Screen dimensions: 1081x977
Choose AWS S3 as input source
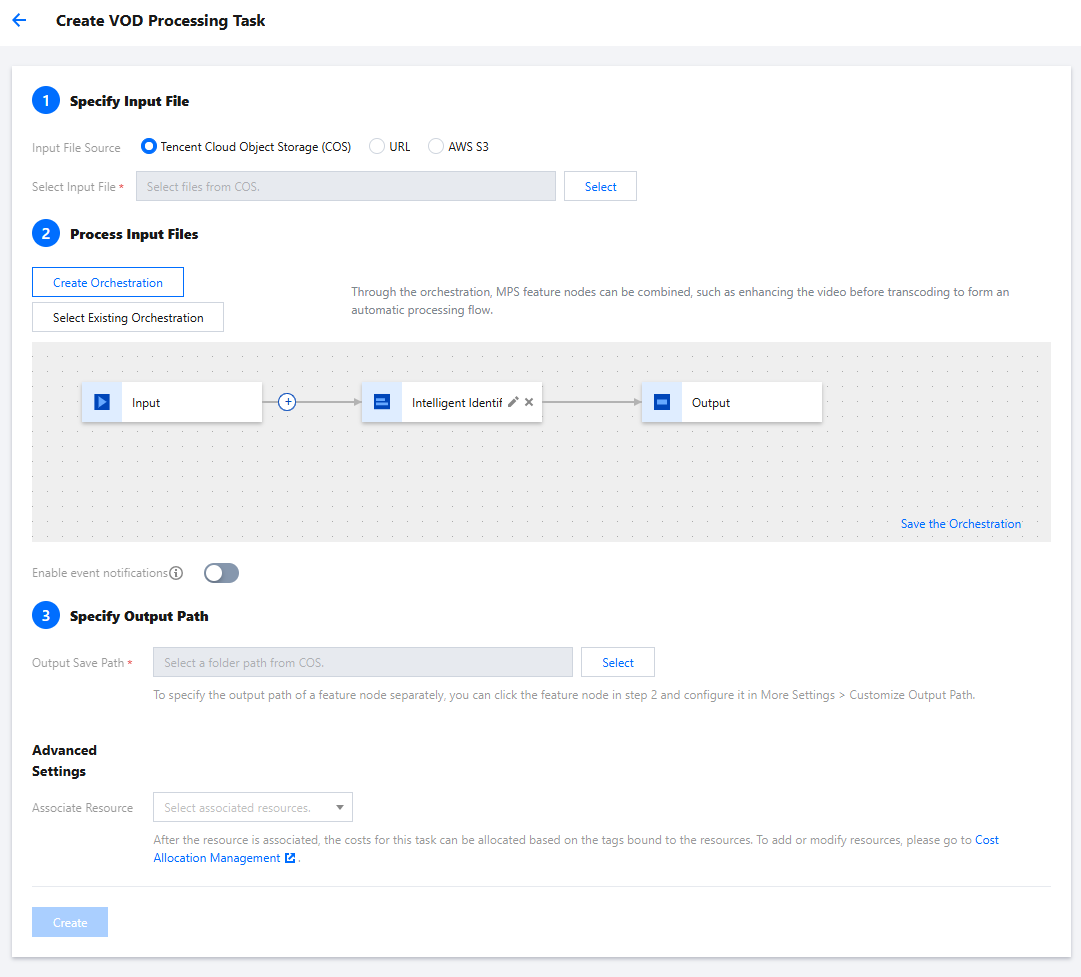coord(436,146)
